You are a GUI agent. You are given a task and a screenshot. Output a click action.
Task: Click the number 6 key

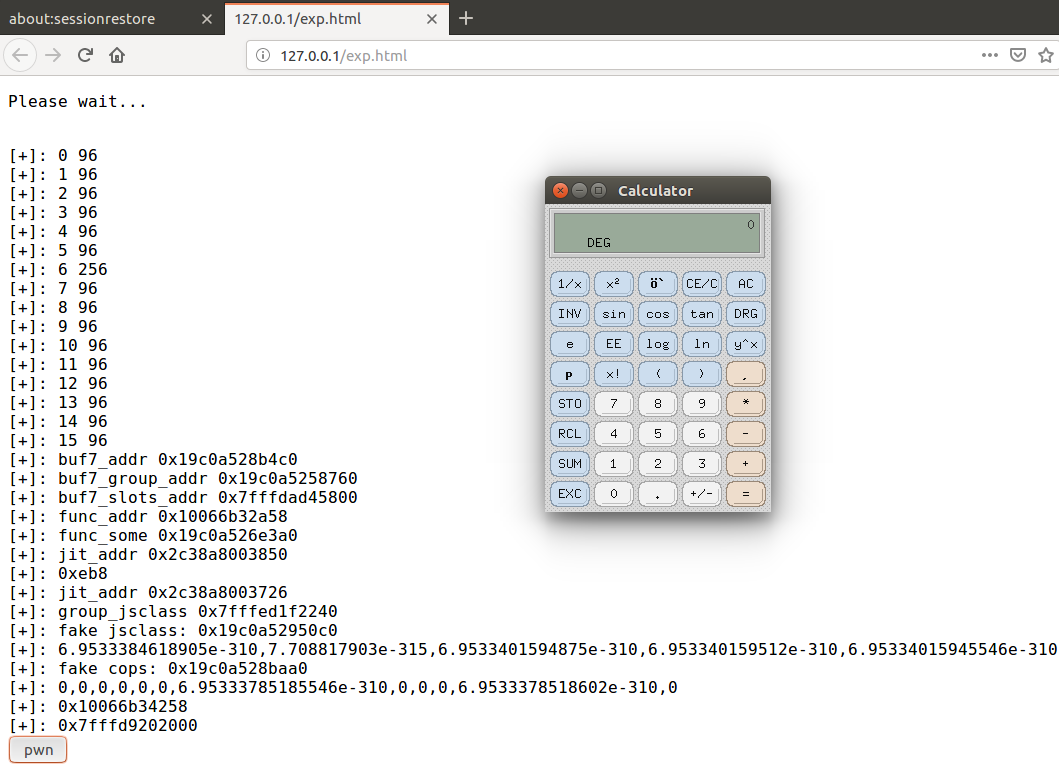tap(702, 434)
